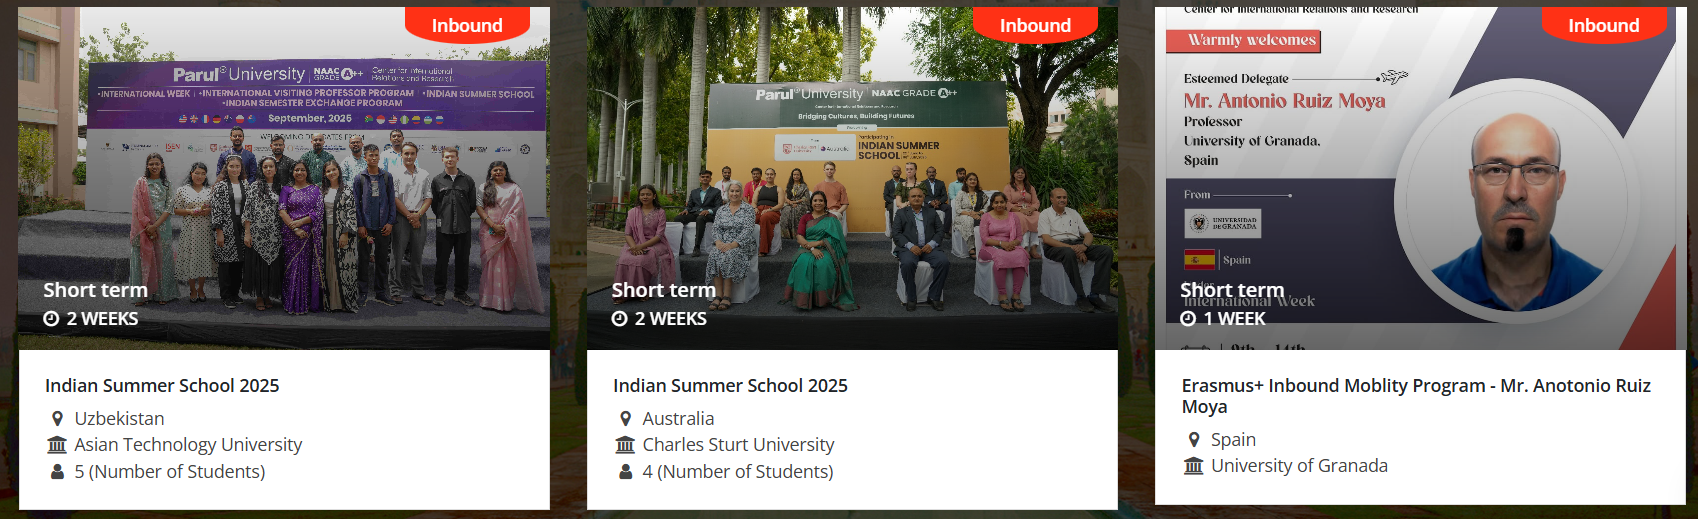This screenshot has height=519, width=1698.
Task: Click the institution icon beside University of Granada
Action: [x=1193, y=466]
